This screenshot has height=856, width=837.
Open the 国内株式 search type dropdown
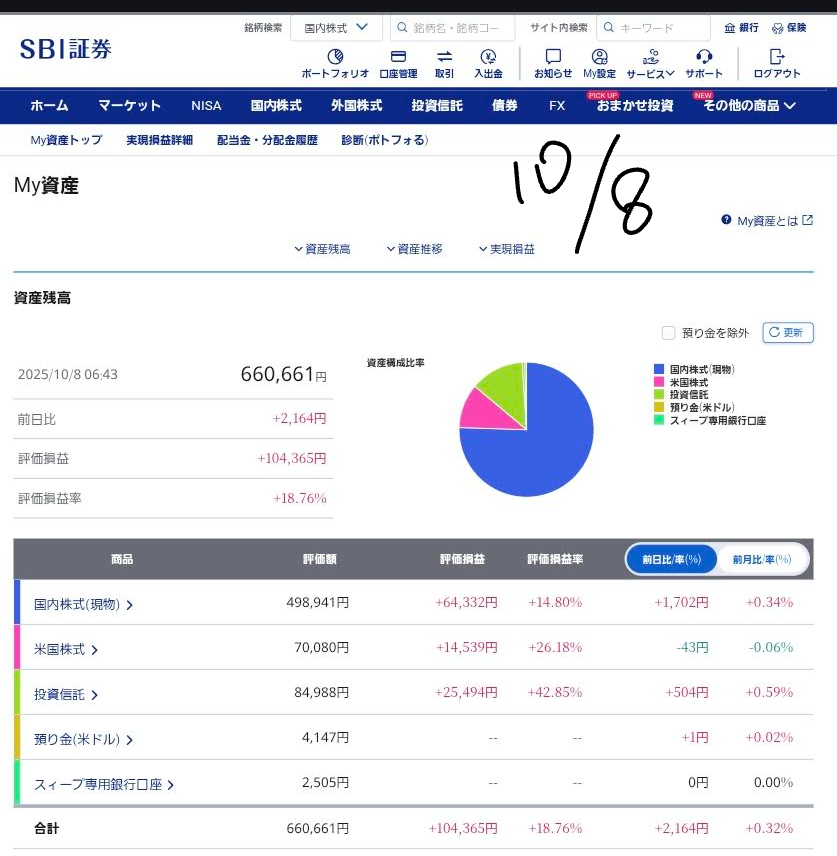point(336,28)
